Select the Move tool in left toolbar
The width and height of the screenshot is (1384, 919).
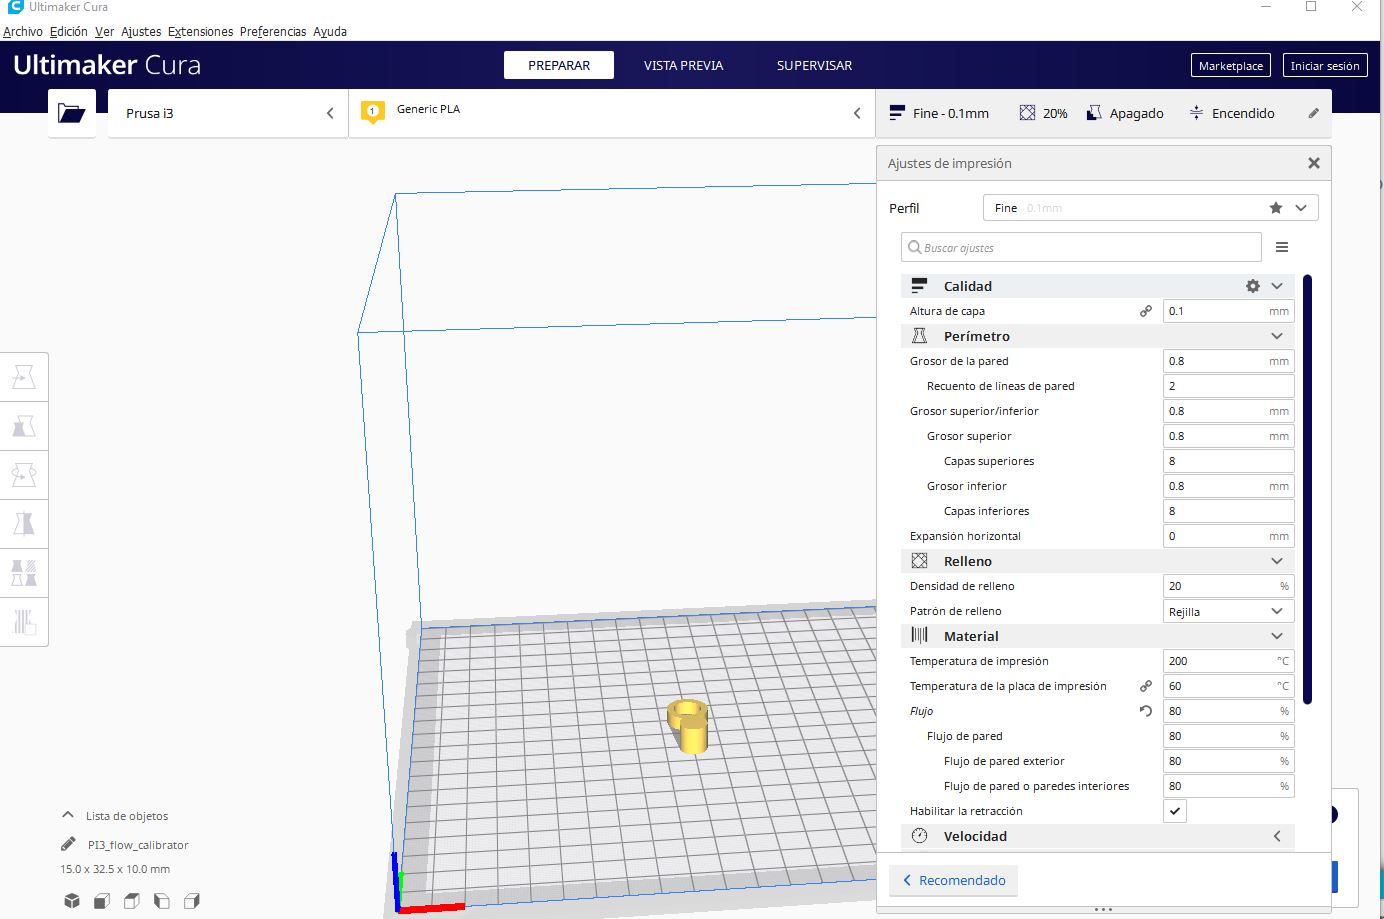[x=24, y=377]
